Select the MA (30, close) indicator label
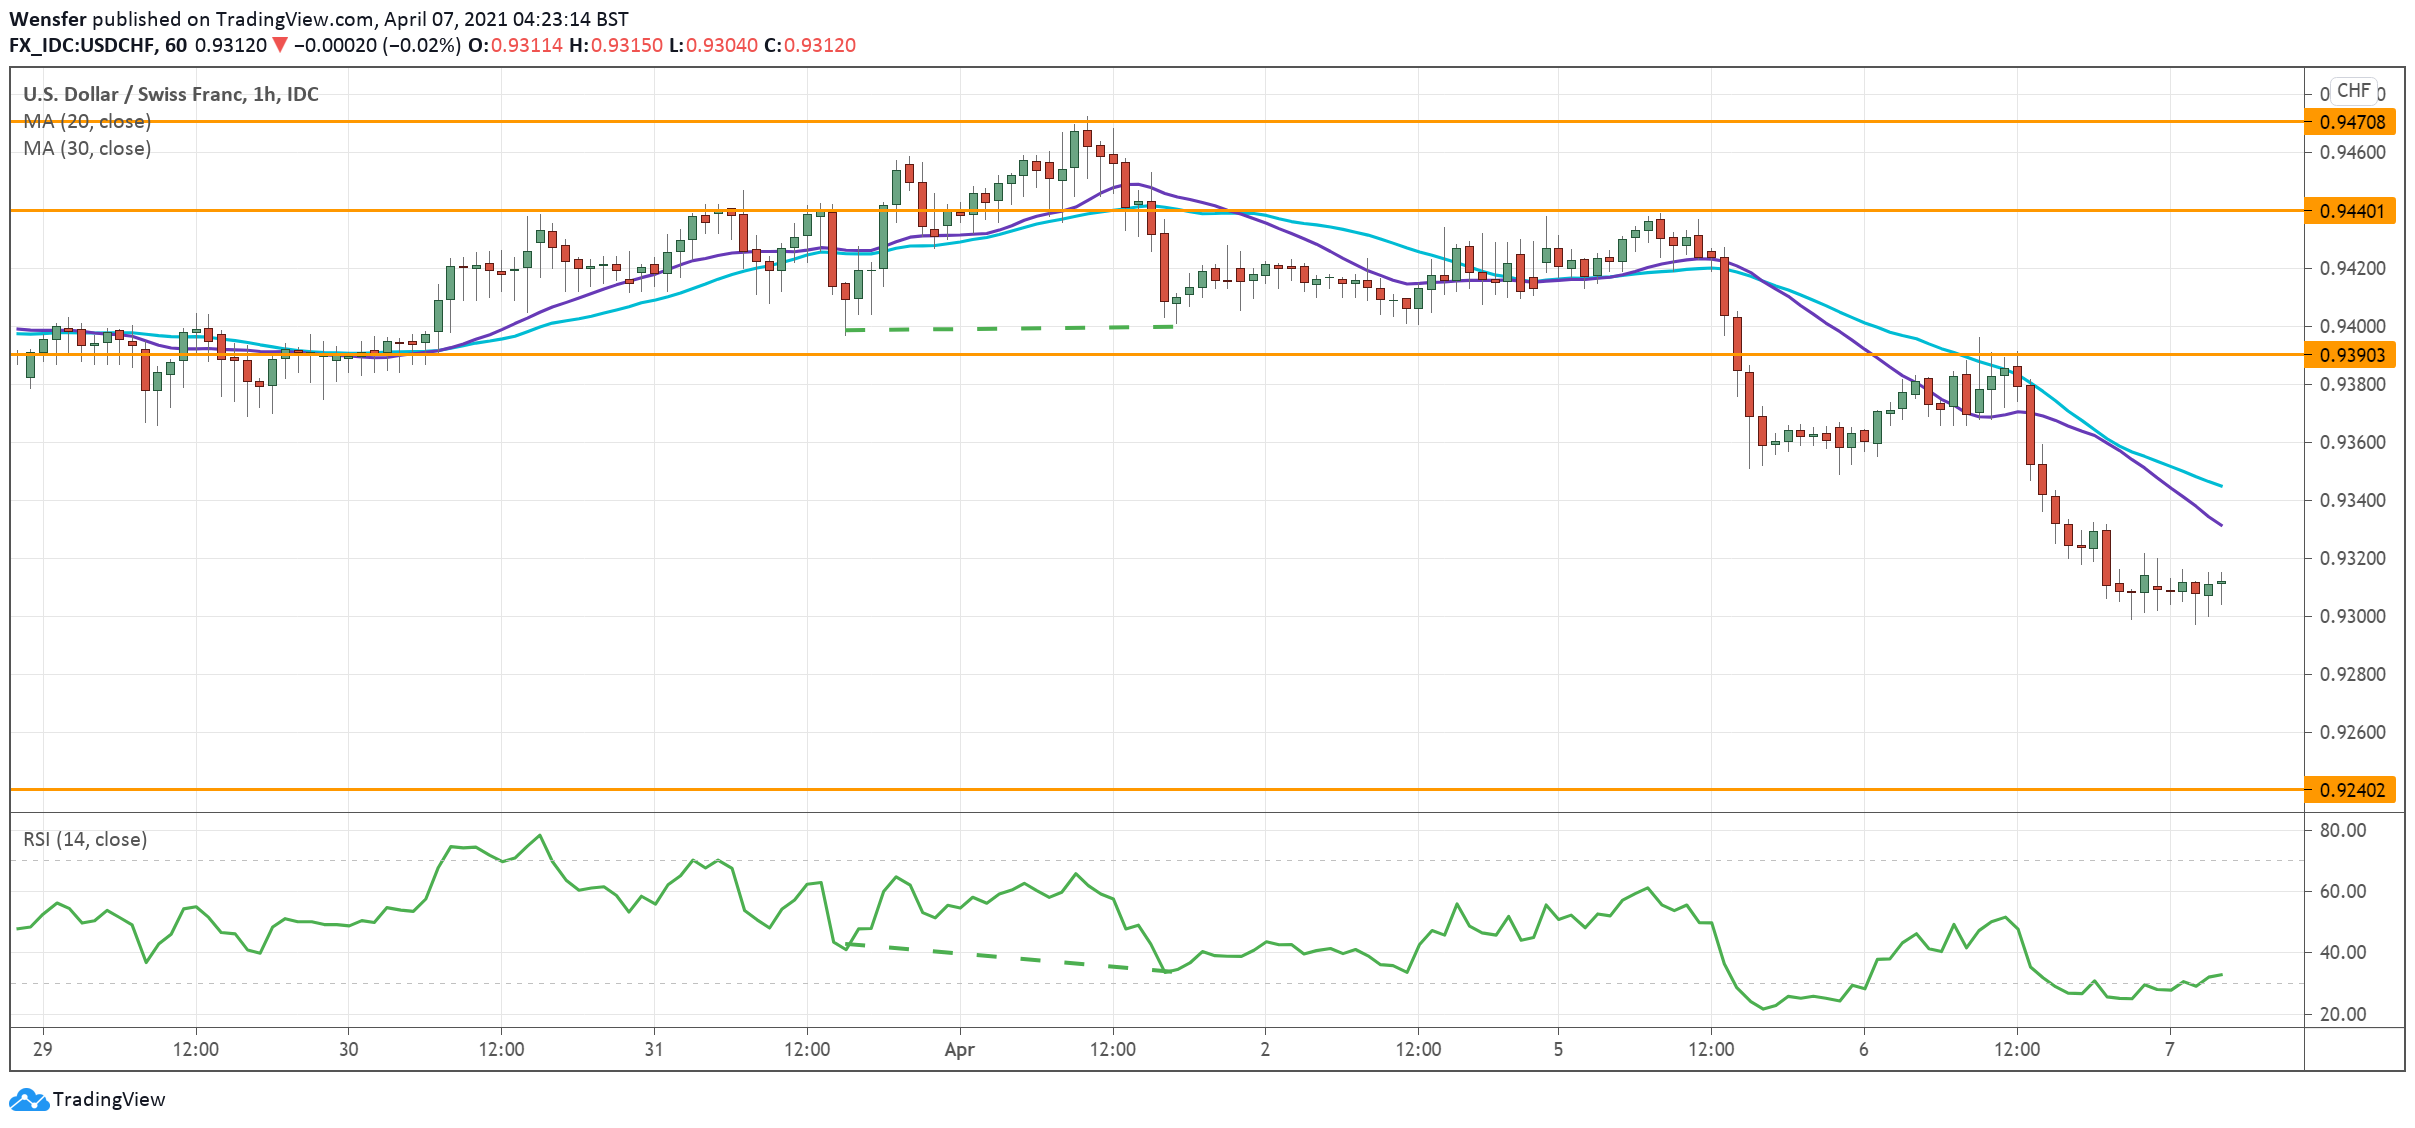The height and width of the screenshot is (1128, 2415). pyautogui.click(x=87, y=148)
